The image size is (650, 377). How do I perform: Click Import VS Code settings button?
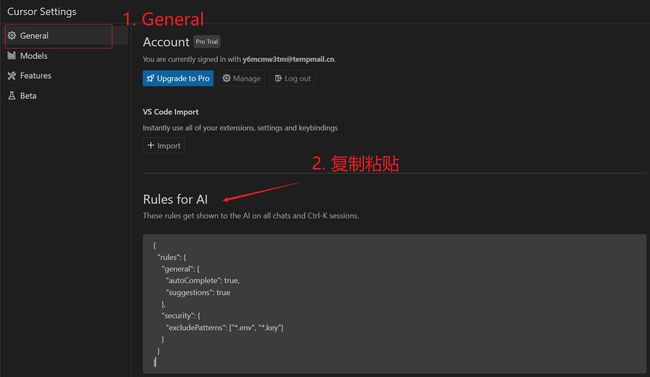point(164,146)
